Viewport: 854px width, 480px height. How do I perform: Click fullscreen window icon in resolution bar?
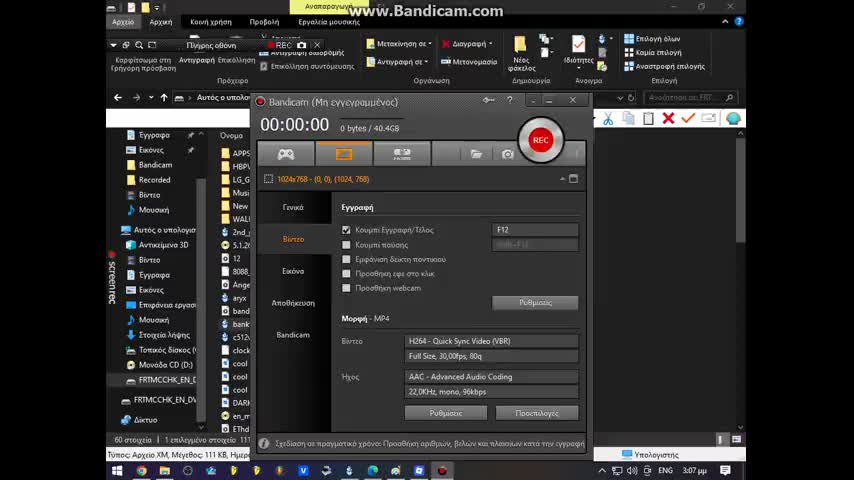574,179
